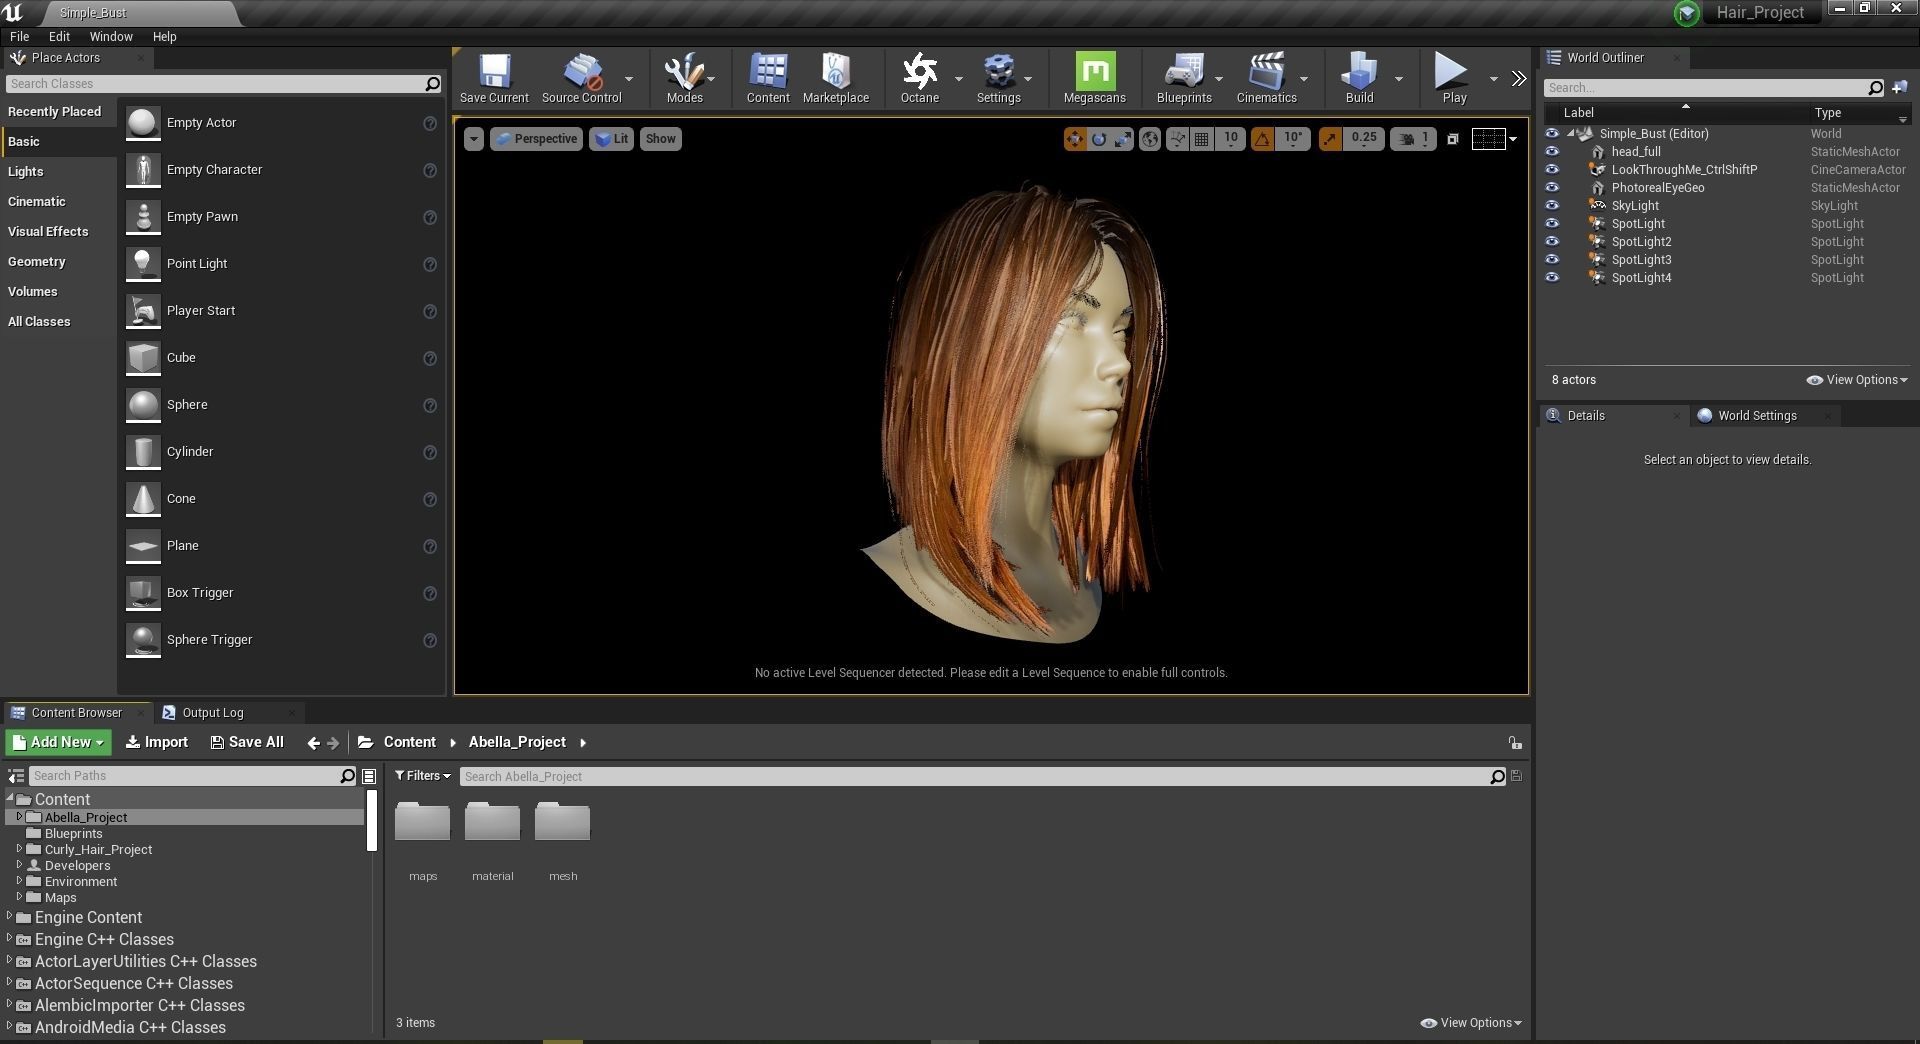This screenshot has height=1044, width=1920.
Task: Toggle surface snapping icon in viewport
Action: click(x=1177, y=139)
